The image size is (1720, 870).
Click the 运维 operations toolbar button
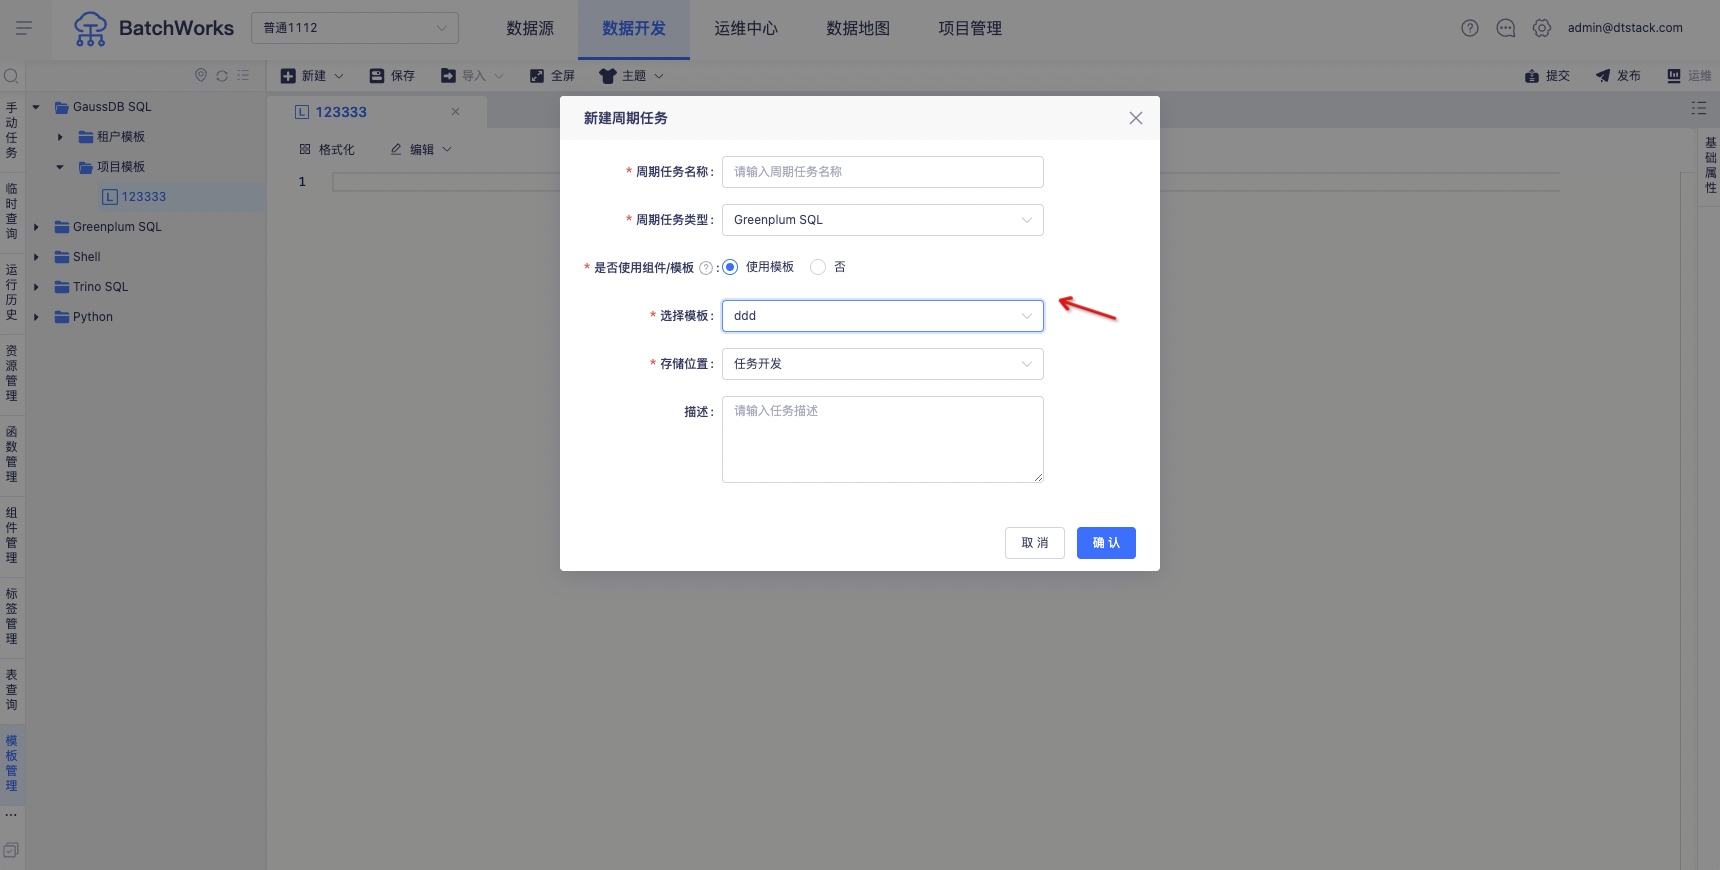1689,76
